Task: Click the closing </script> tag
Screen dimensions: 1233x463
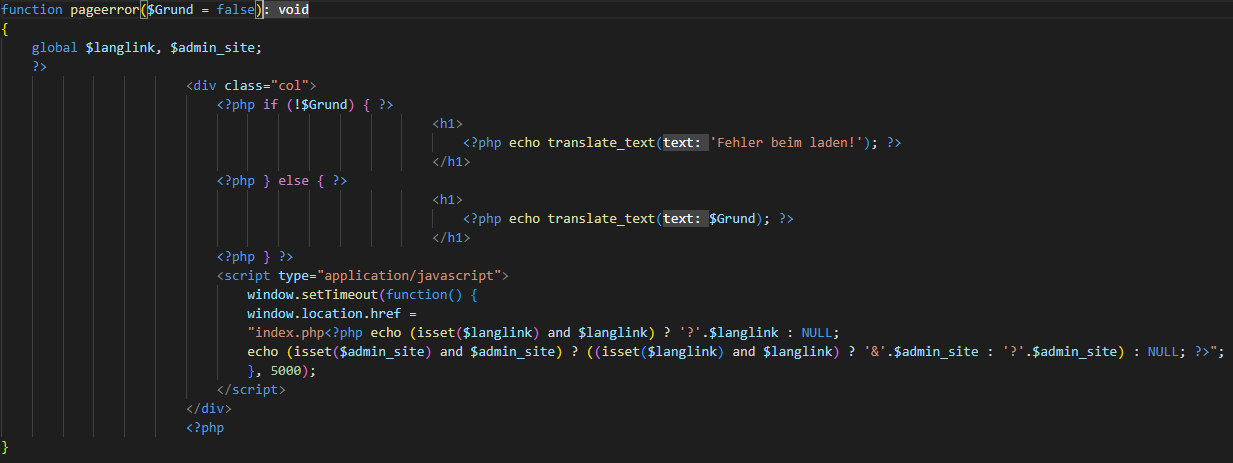Action: click(x=251, y=390)
